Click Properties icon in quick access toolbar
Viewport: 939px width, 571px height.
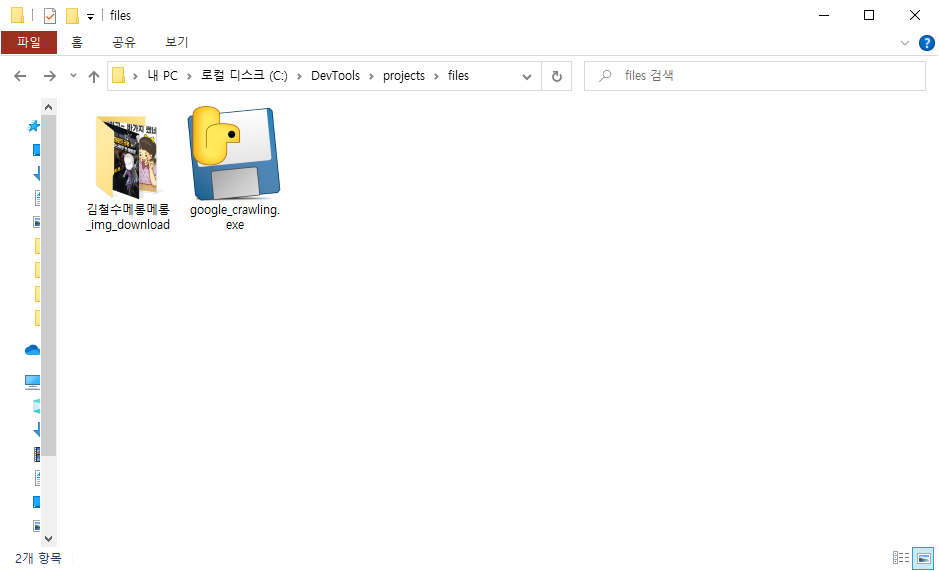point(50,16)
